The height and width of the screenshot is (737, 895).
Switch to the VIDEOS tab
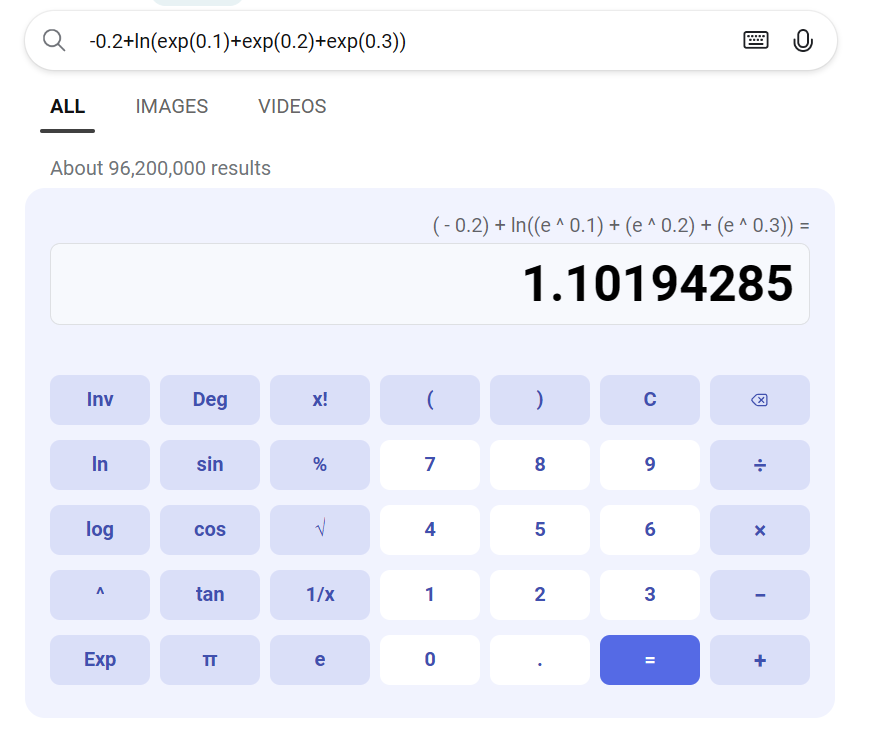[292, 106]
